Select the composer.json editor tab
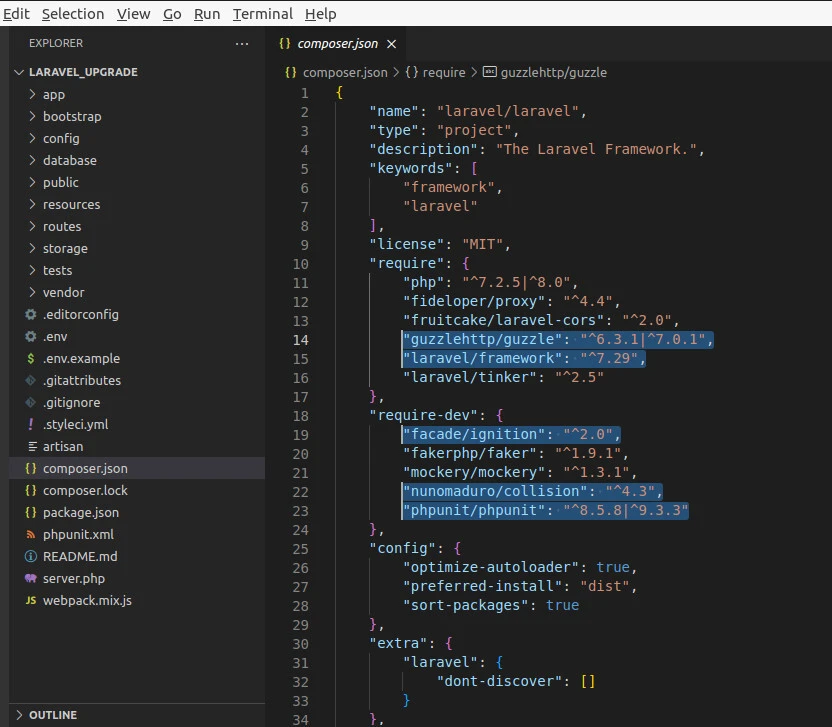 339,44
